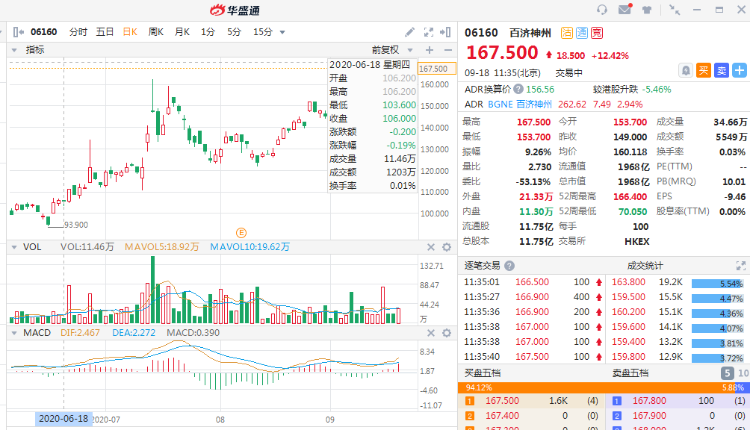Set a price alert with bell icon
Image resolution: width=750 pixels, height=430 pixels.
(x=685, y=71)
